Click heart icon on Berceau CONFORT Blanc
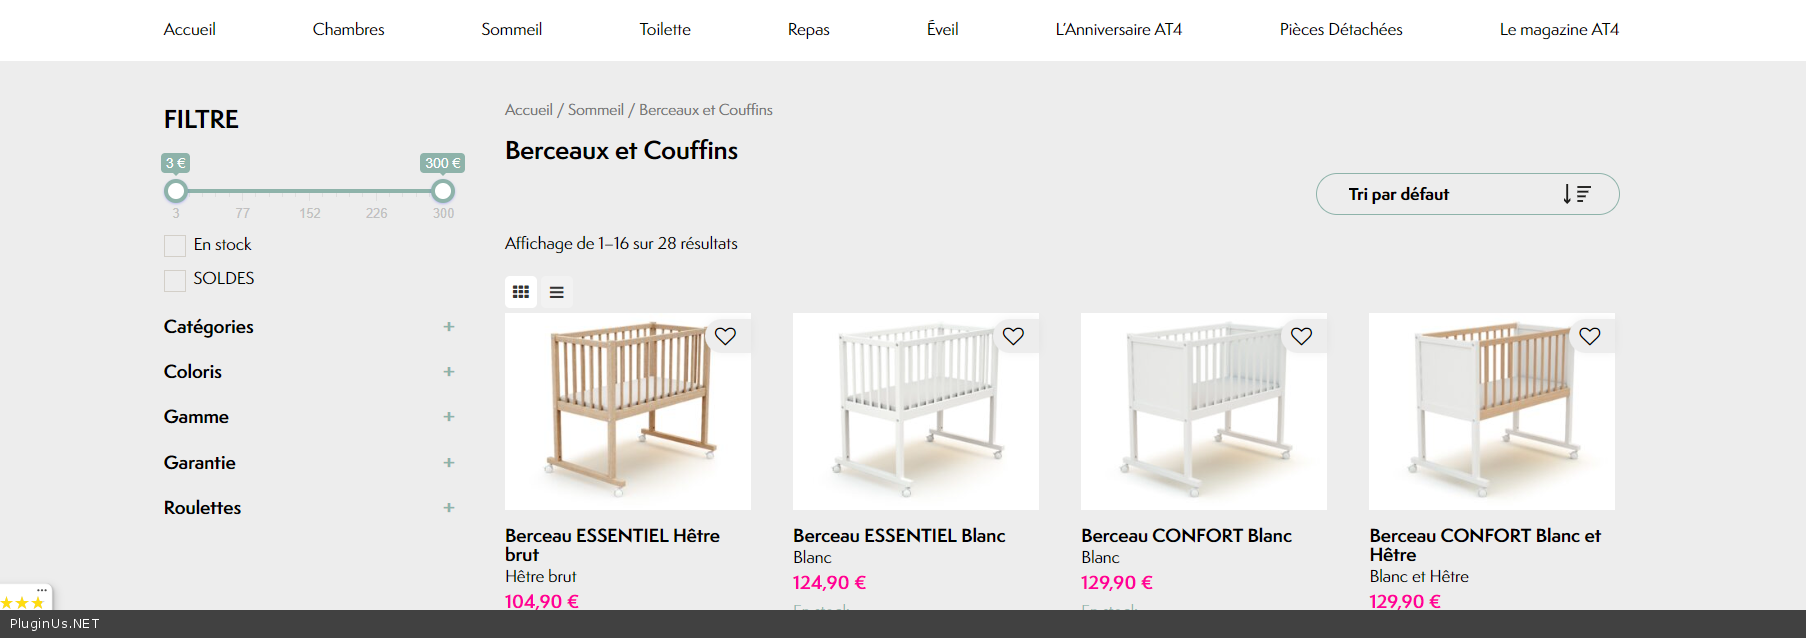Image resolution: width=1806 pixels, height=638 pixels. coord(1301,336)
